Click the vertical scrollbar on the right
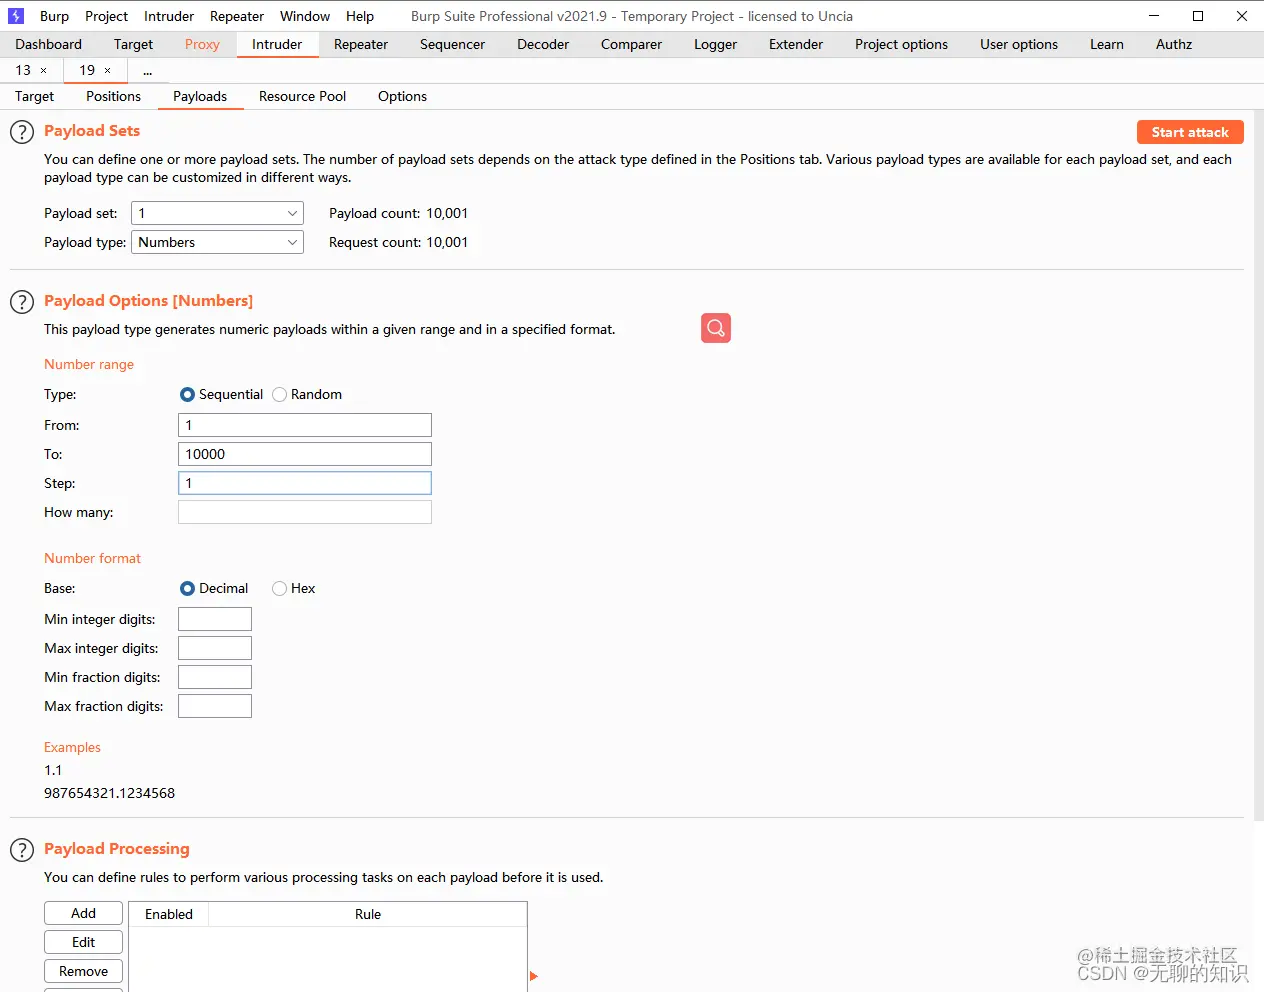The image size is (1264, 992). coord(1258,465)
